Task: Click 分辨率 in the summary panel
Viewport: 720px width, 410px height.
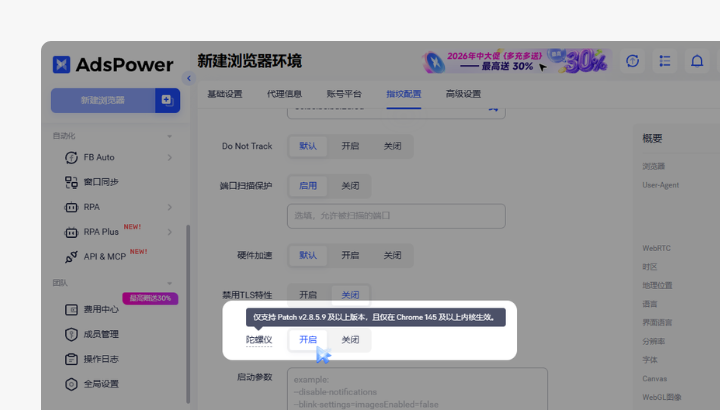Action: [x=653, y=342]
